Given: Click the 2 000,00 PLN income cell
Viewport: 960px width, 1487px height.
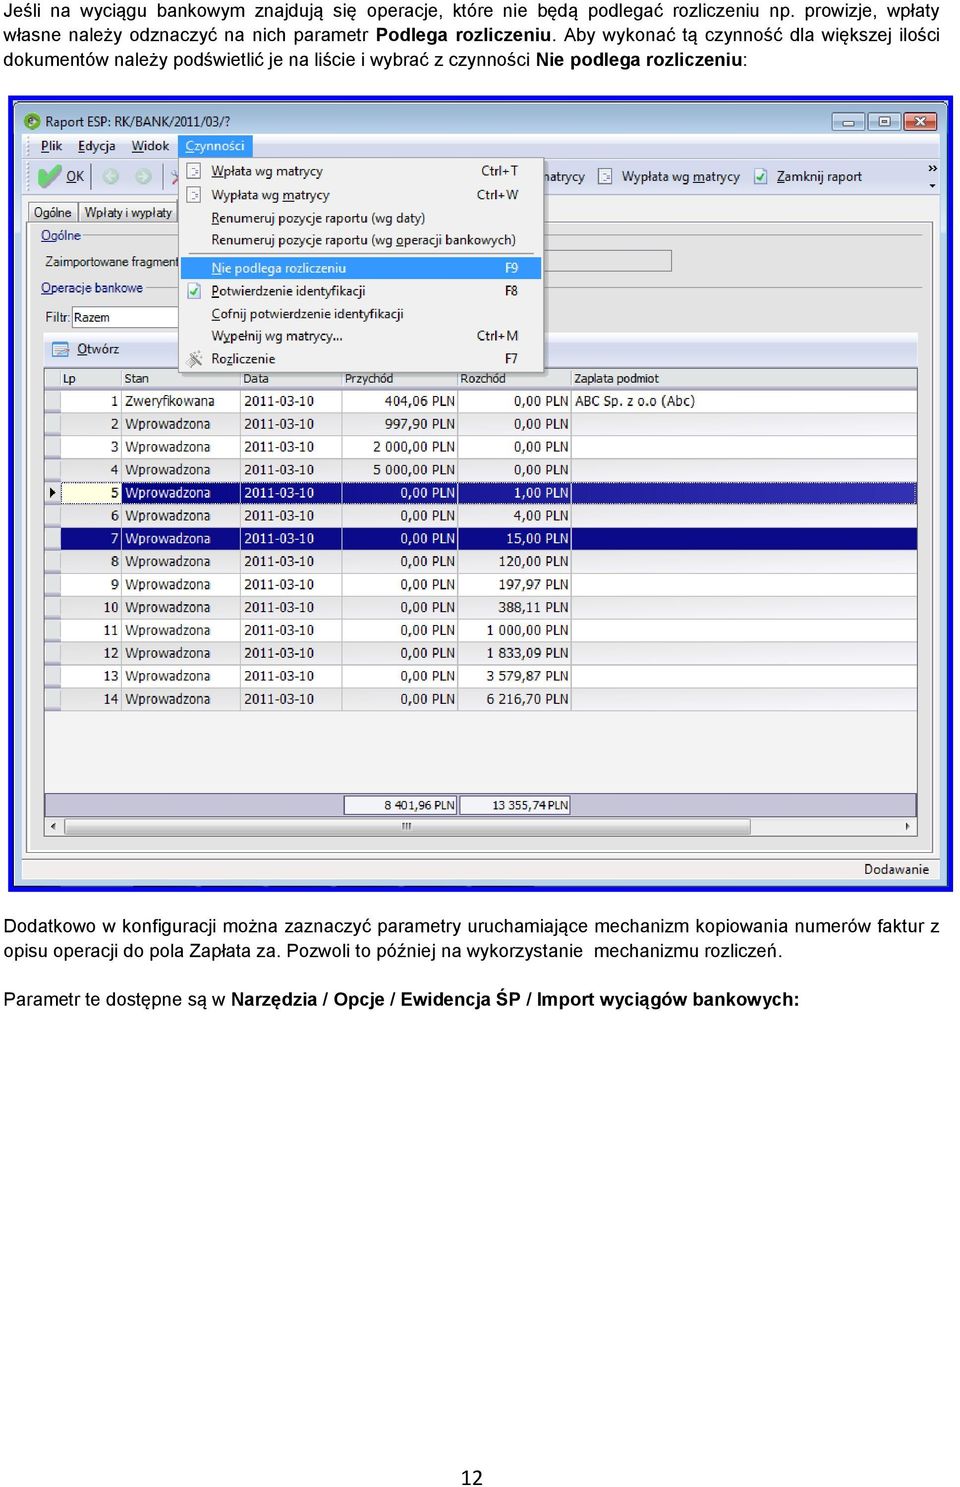Looking at the screenshot, I should click(x=400, y=447).
